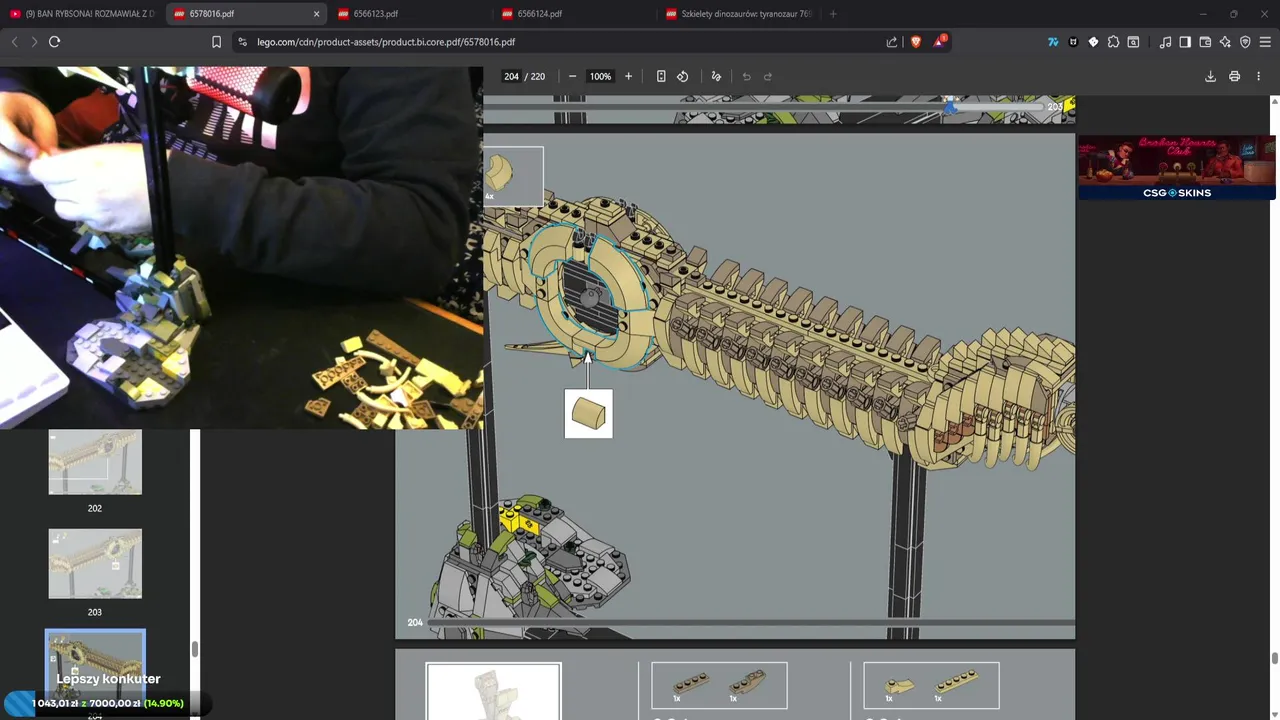Screen dimensions: 1280x720
Task: Zoom in the PDF with plus button
Action: (628, 76)
